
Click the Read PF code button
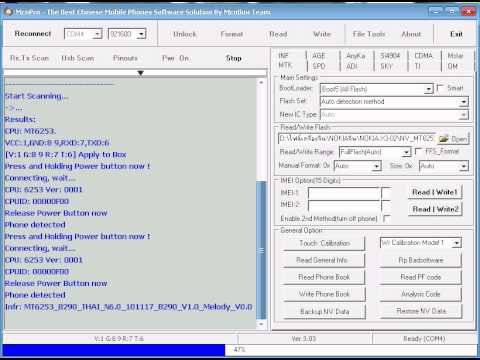421,277
